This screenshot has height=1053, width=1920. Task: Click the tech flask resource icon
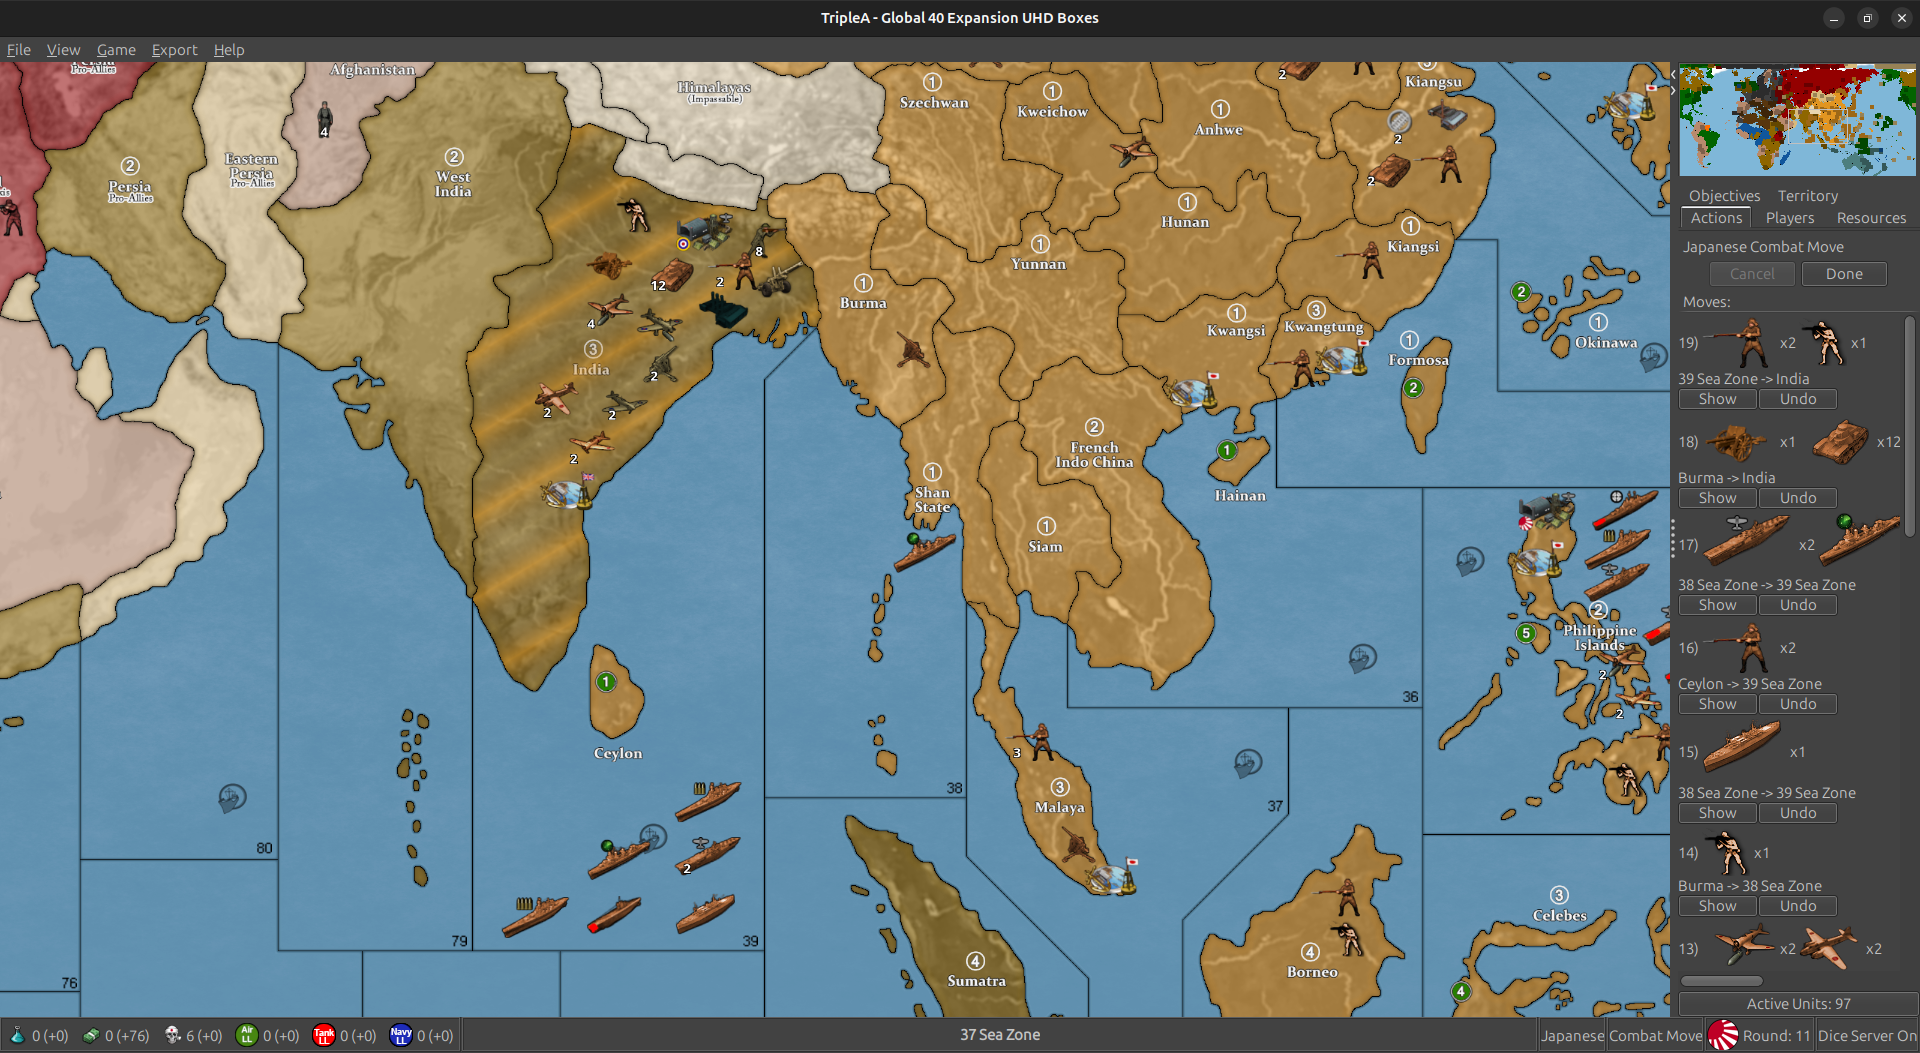click(x=17, y=1035)
